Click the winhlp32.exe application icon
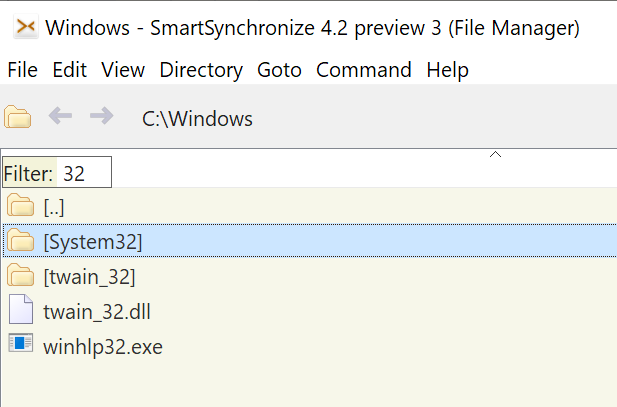 (x=21, y=345)
